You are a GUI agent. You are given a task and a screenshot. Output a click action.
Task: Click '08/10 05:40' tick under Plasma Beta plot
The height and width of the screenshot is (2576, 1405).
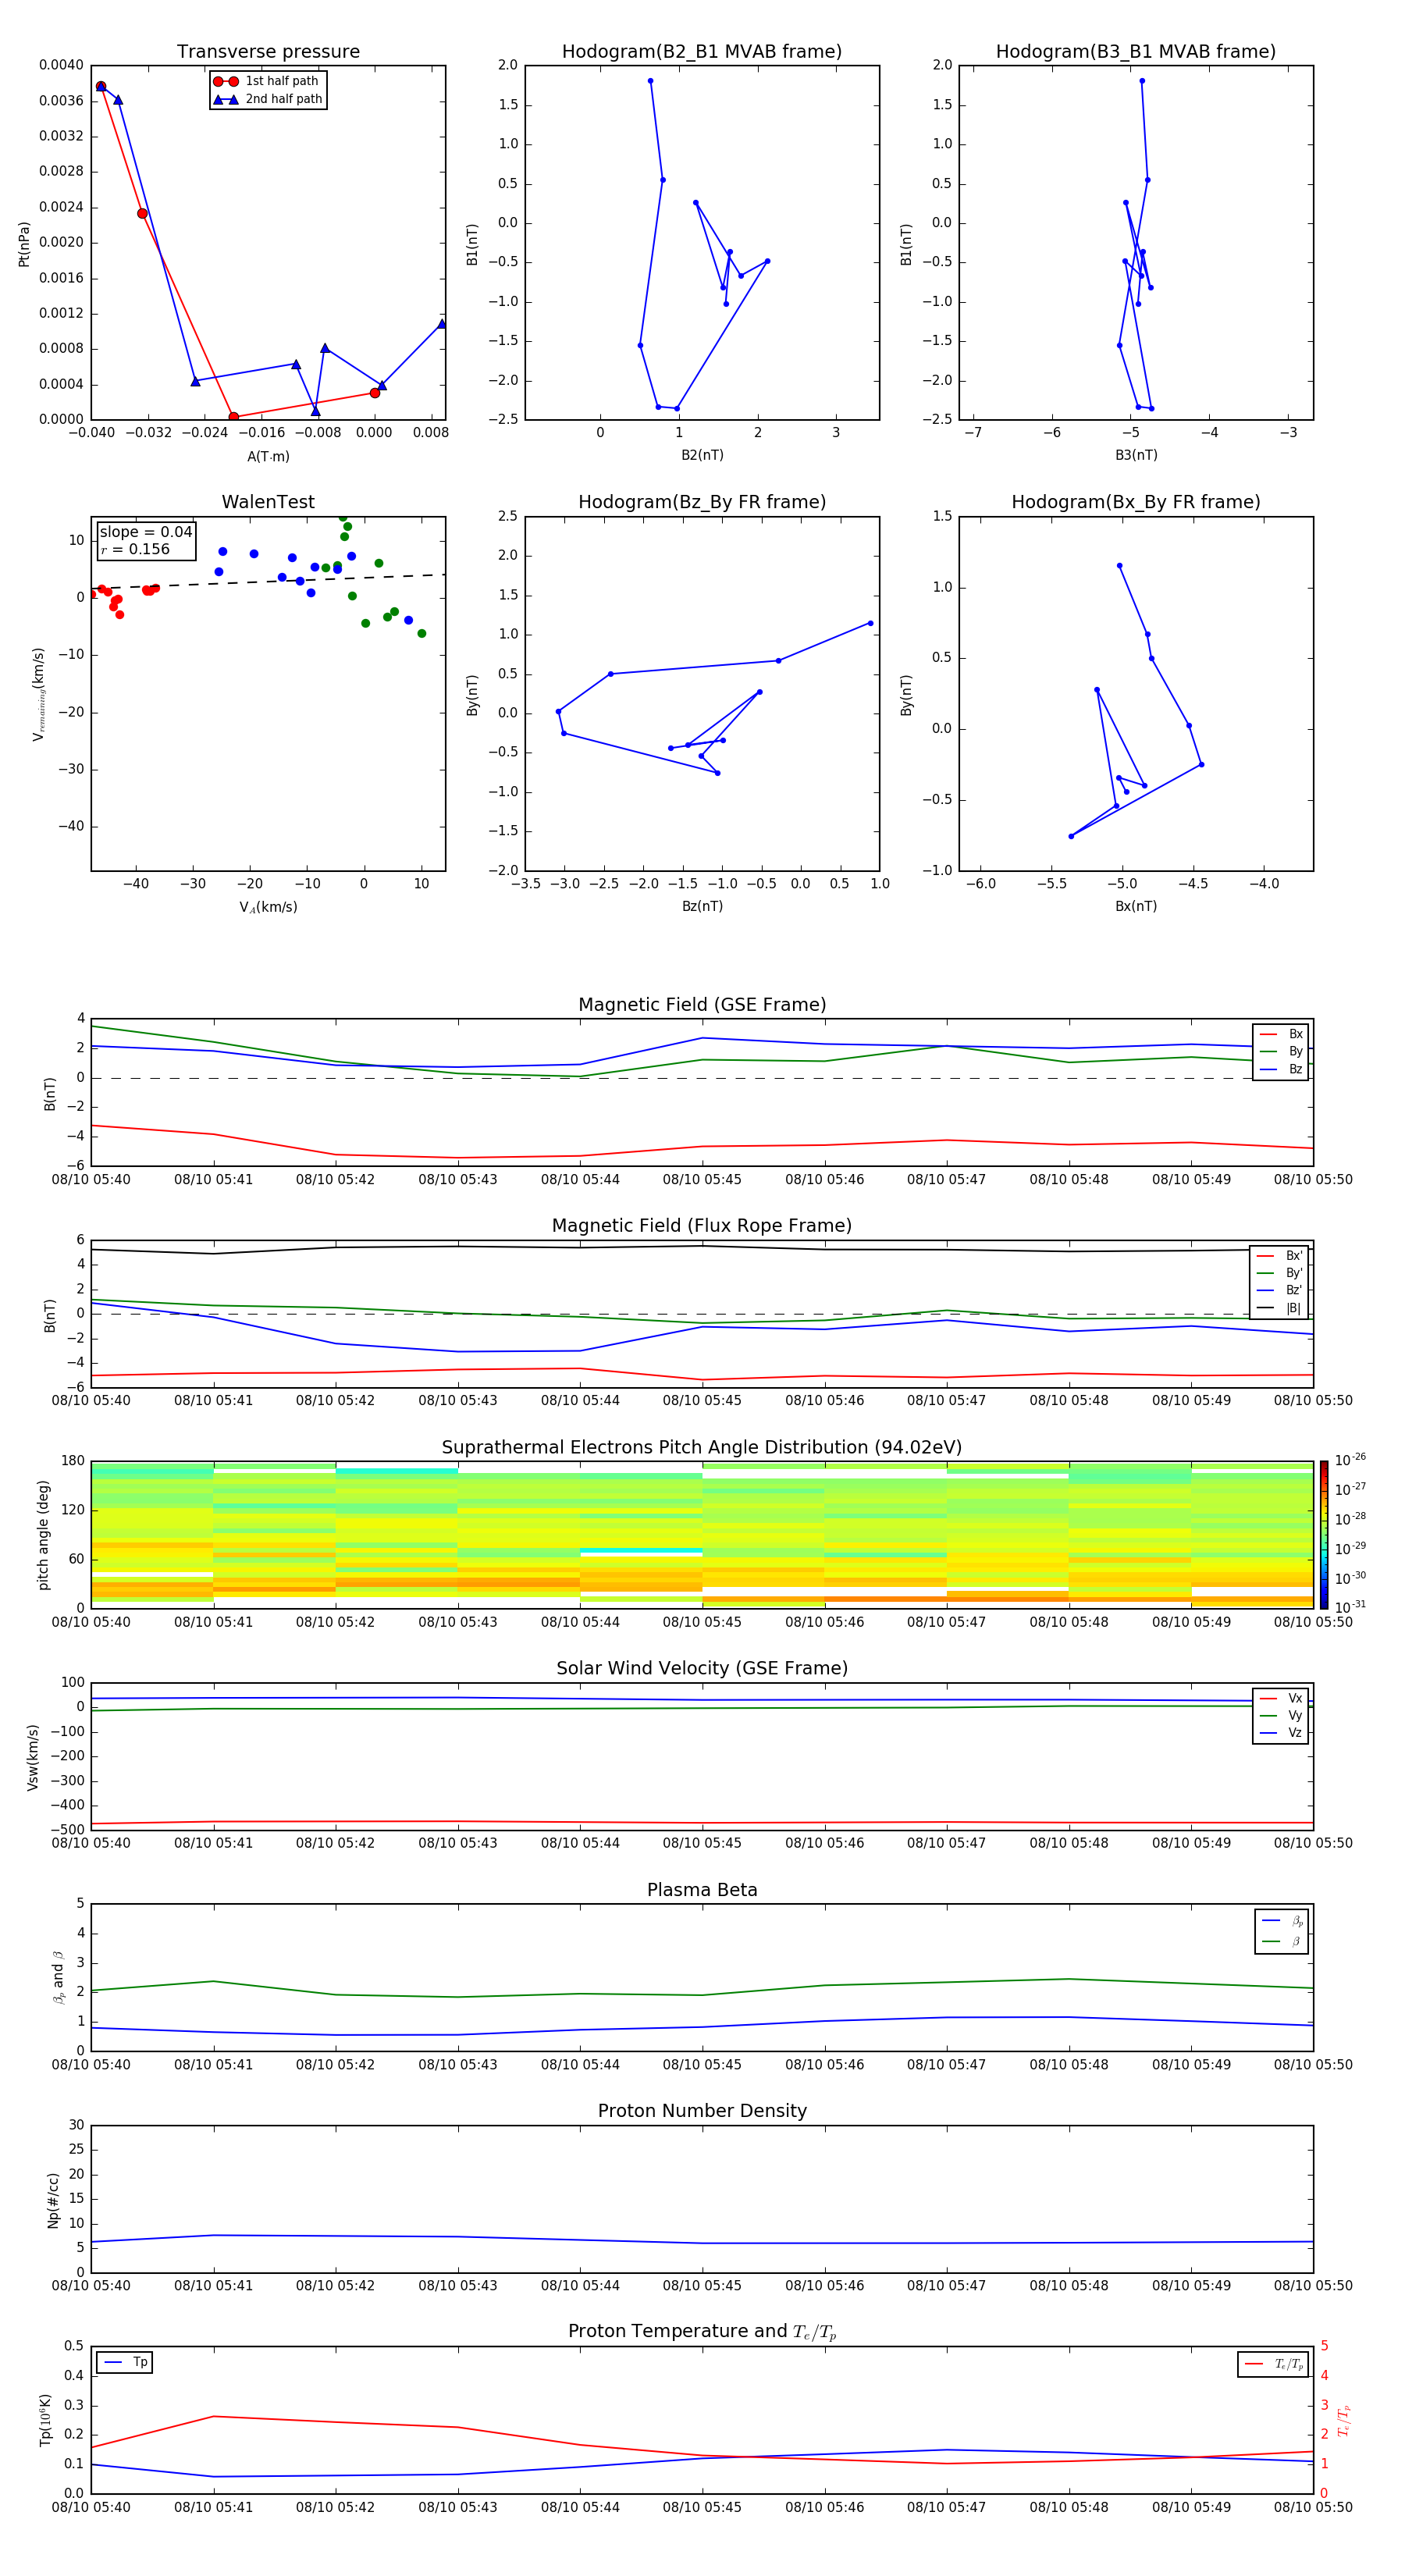coord(91,2064)
